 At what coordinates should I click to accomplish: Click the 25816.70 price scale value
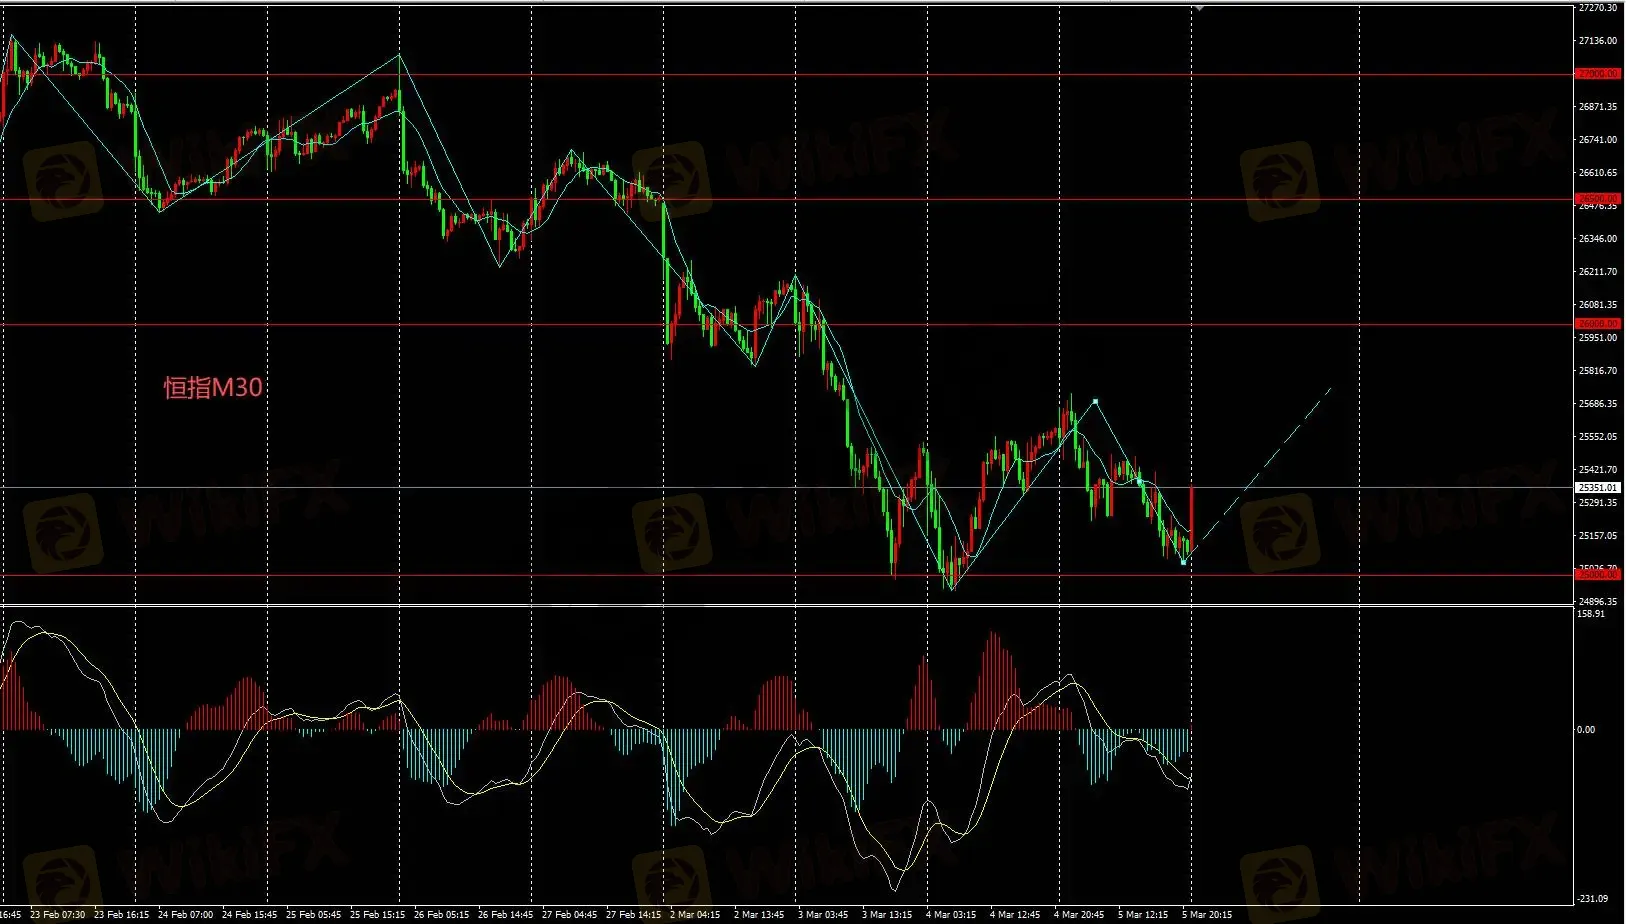coord(1597,371)
